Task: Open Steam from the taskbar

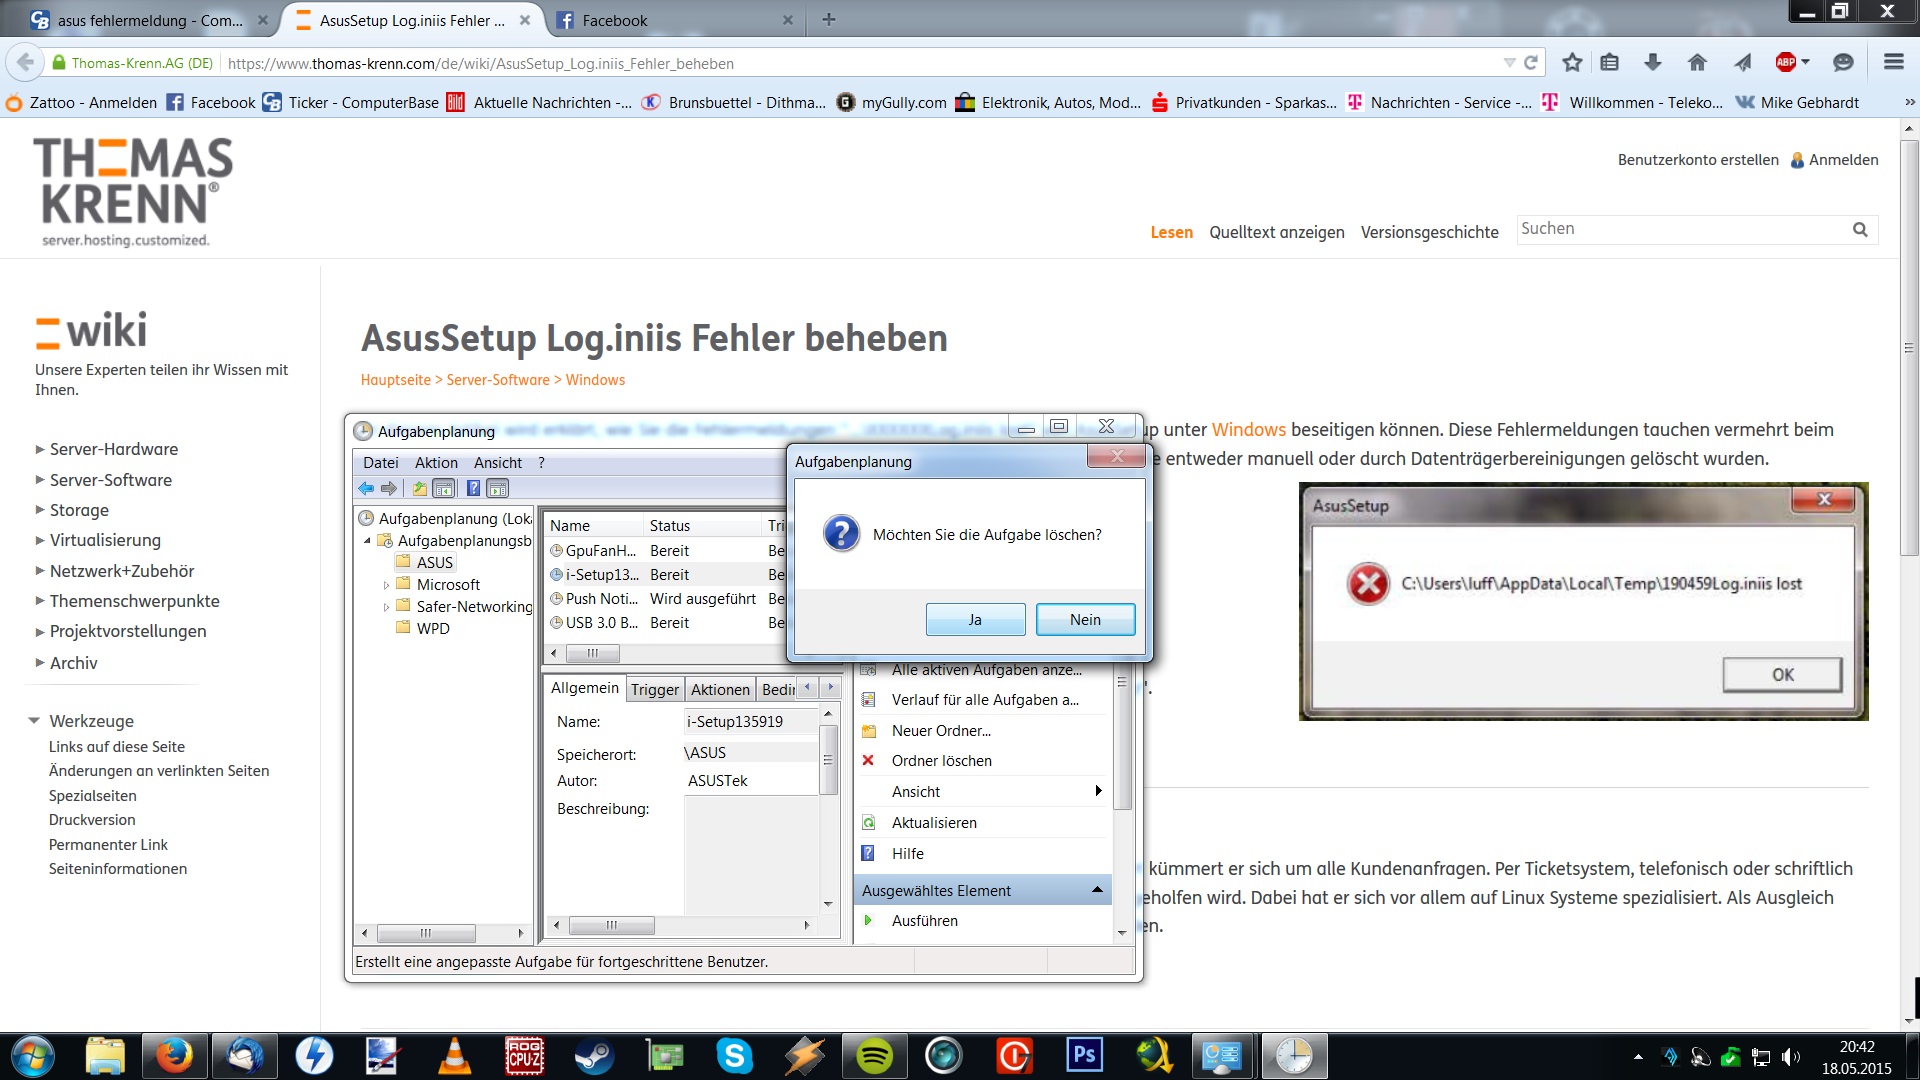Action: click(595, 1056)
